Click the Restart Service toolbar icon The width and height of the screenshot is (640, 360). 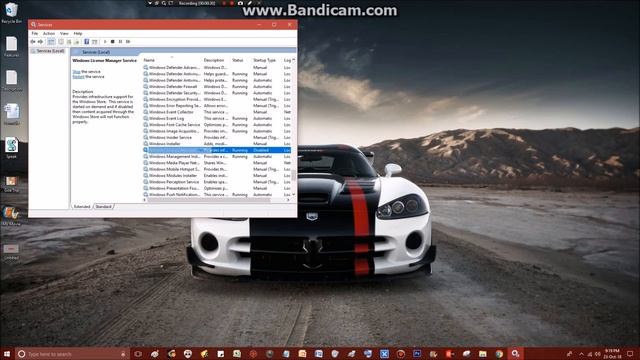128,42
